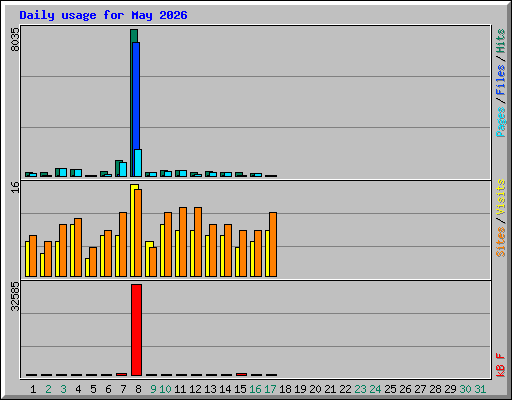Click the 32585 bottom axis value

(x=15, y=296)
